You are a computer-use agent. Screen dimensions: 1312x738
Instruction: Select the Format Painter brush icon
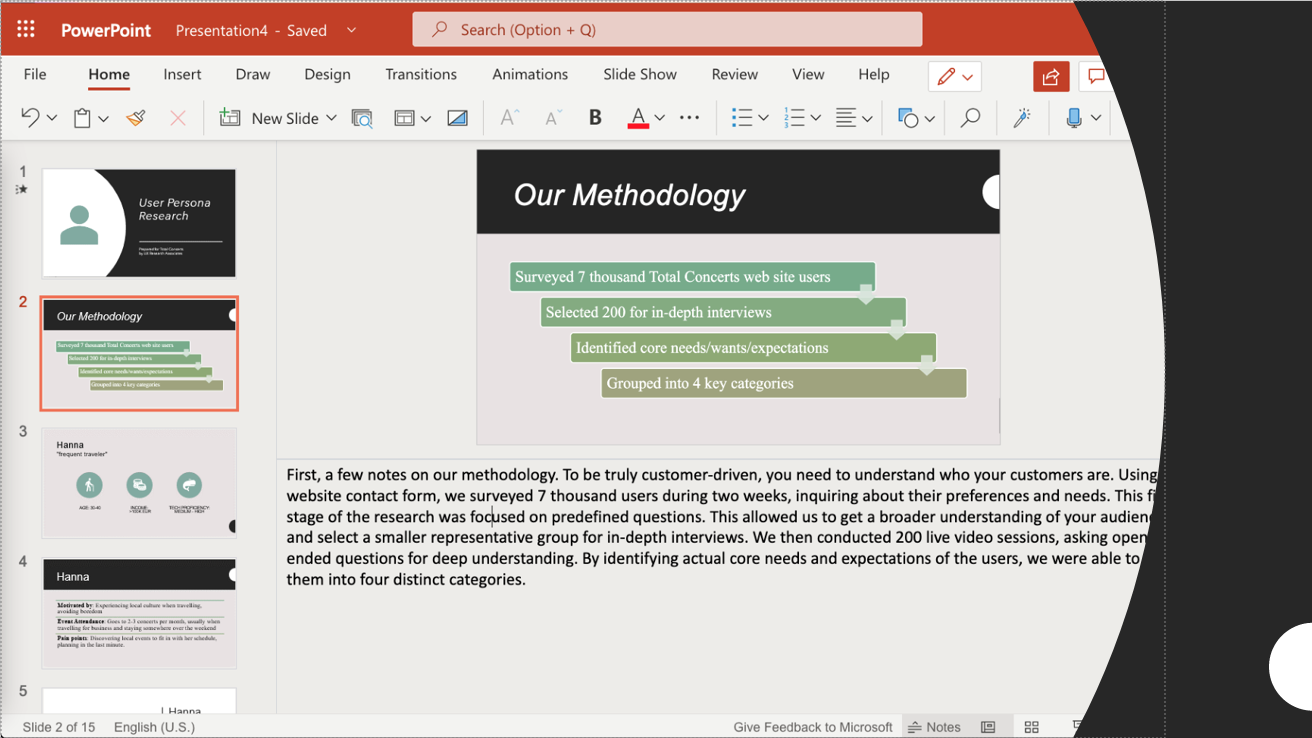tap(137, 118)
